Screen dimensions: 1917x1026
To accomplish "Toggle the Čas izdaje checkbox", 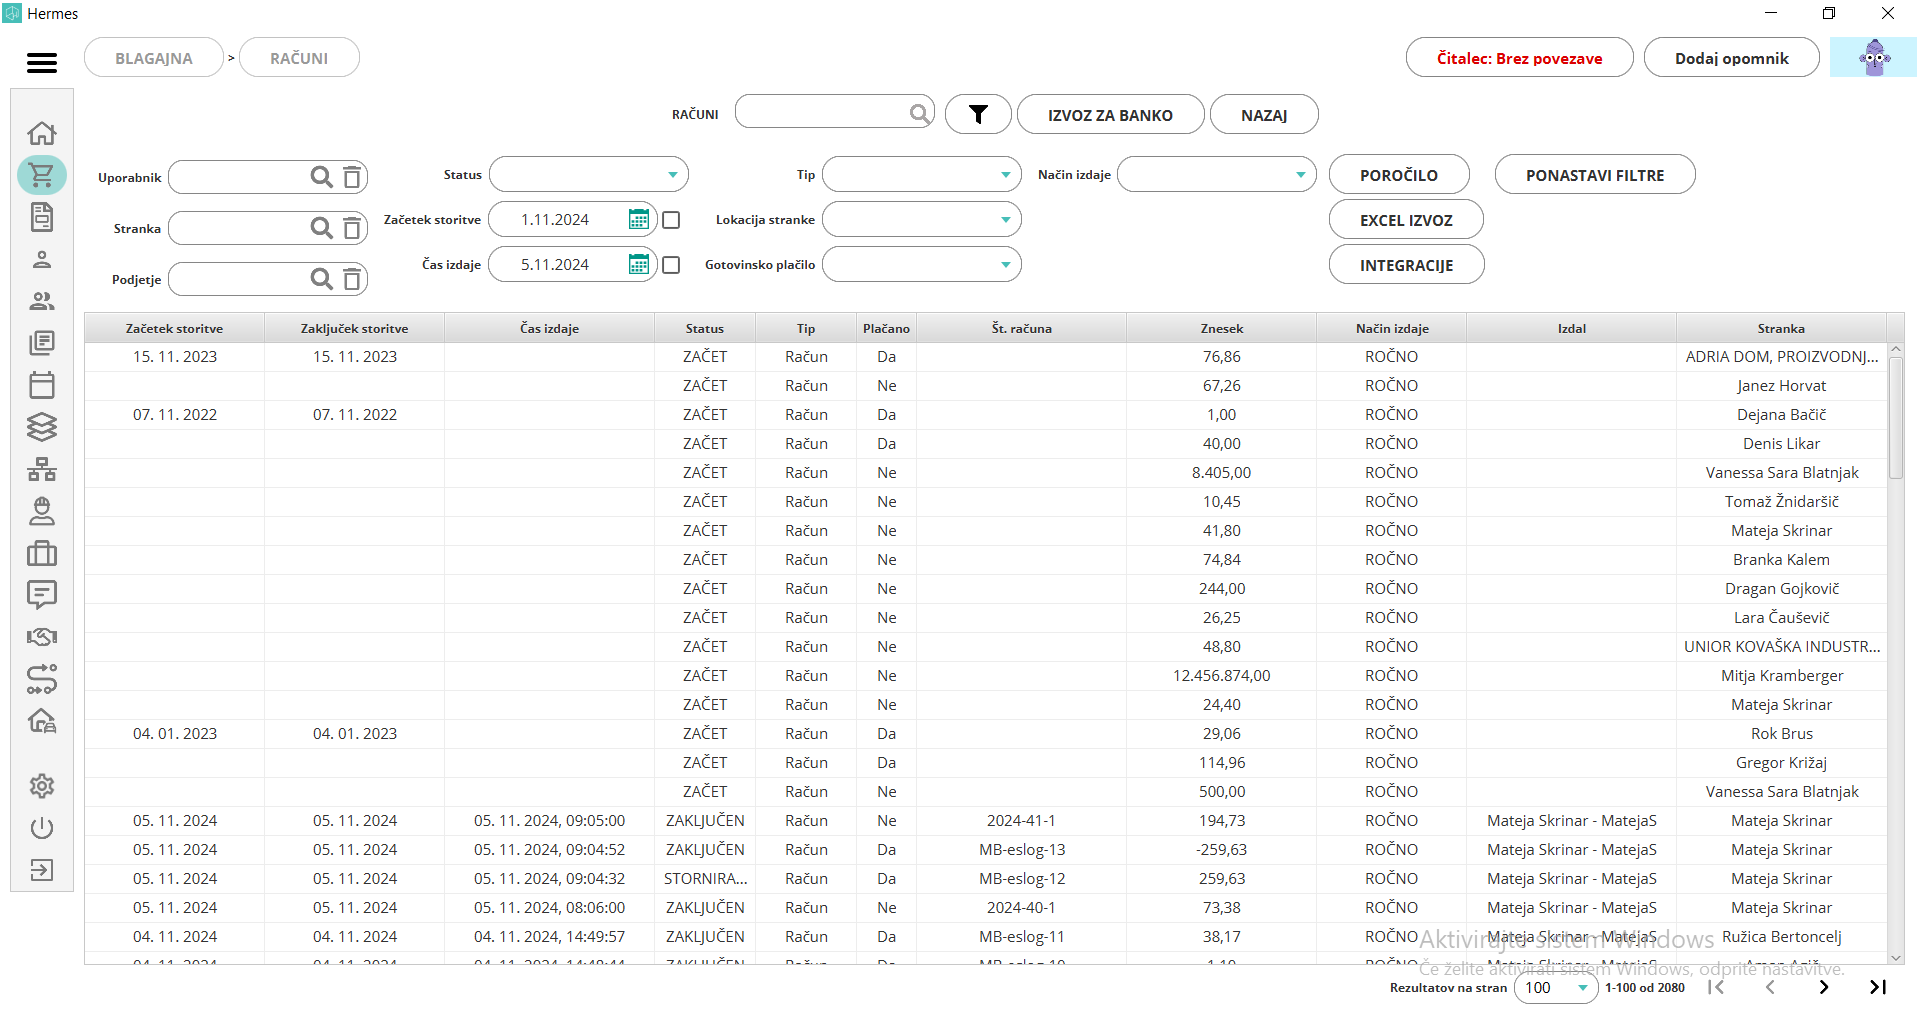I will click(x=672, y=265).
